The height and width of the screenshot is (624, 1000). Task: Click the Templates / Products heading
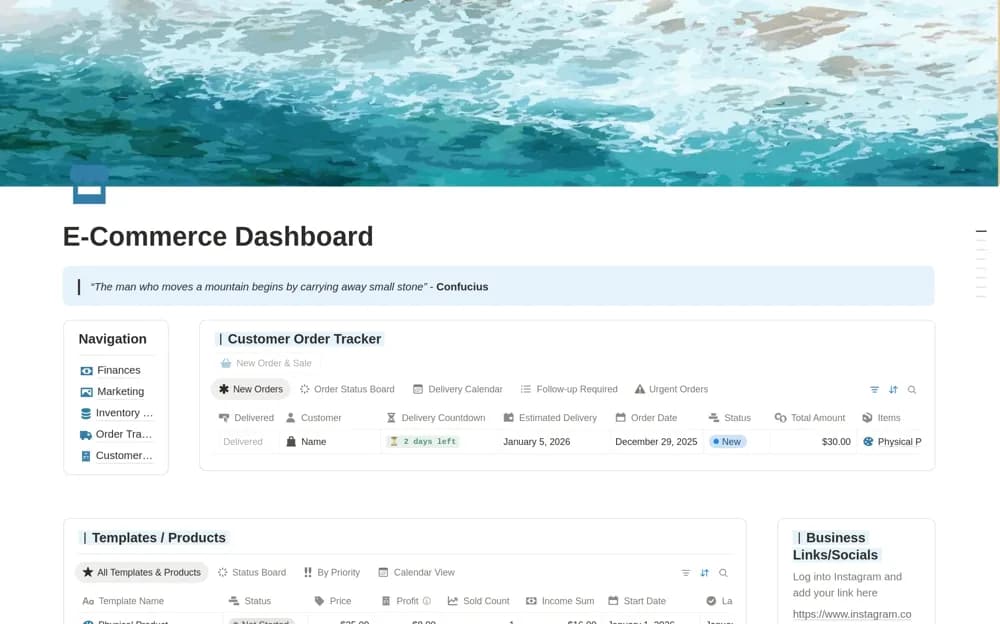(x=154, y=538)
